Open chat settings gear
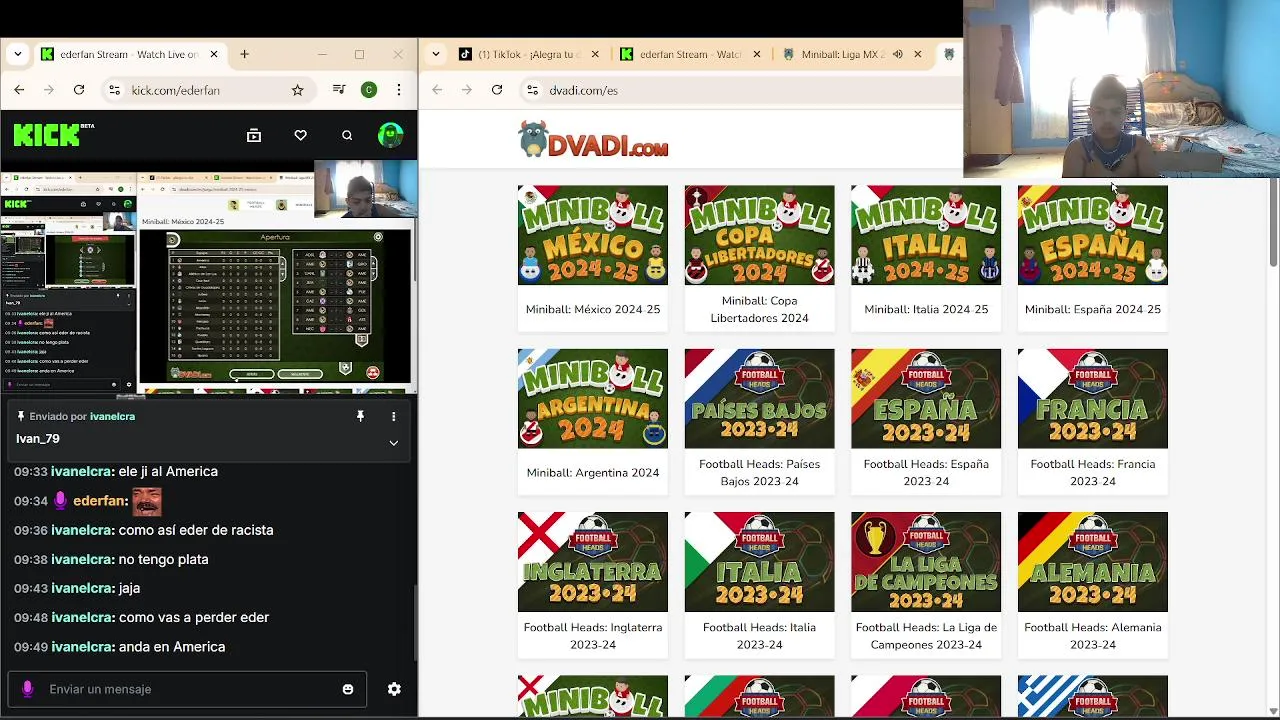 pyautogui.click(x=394, y=689)
